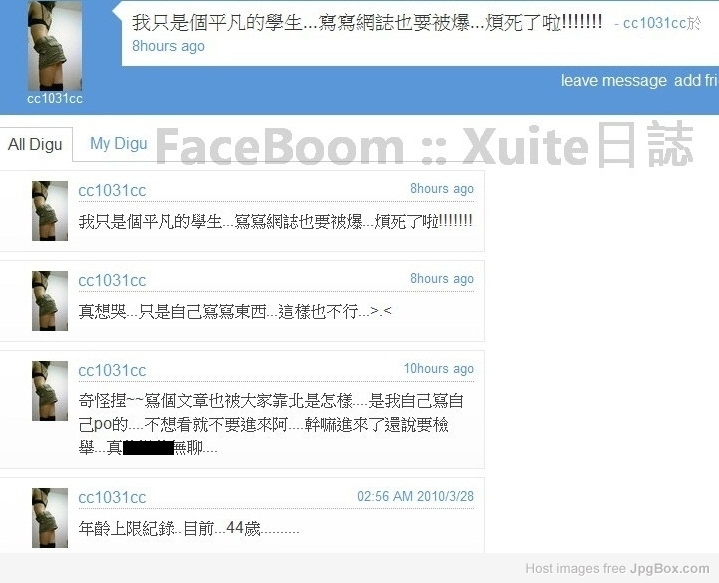This screenshot has height=583, width=719.
Task: Open avatar thumbnail of 10hours ago post
Action: click(50, 391)
